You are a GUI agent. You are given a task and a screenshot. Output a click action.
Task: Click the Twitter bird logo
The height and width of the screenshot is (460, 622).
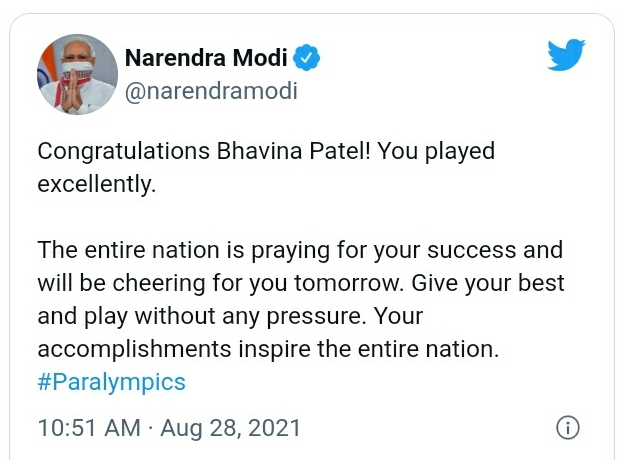pyautogui.click(x=568, y=57)
